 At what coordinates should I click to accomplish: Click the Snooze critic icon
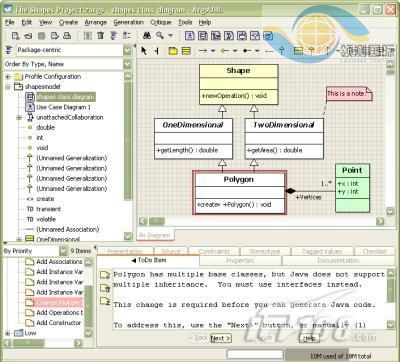(105, 301)
